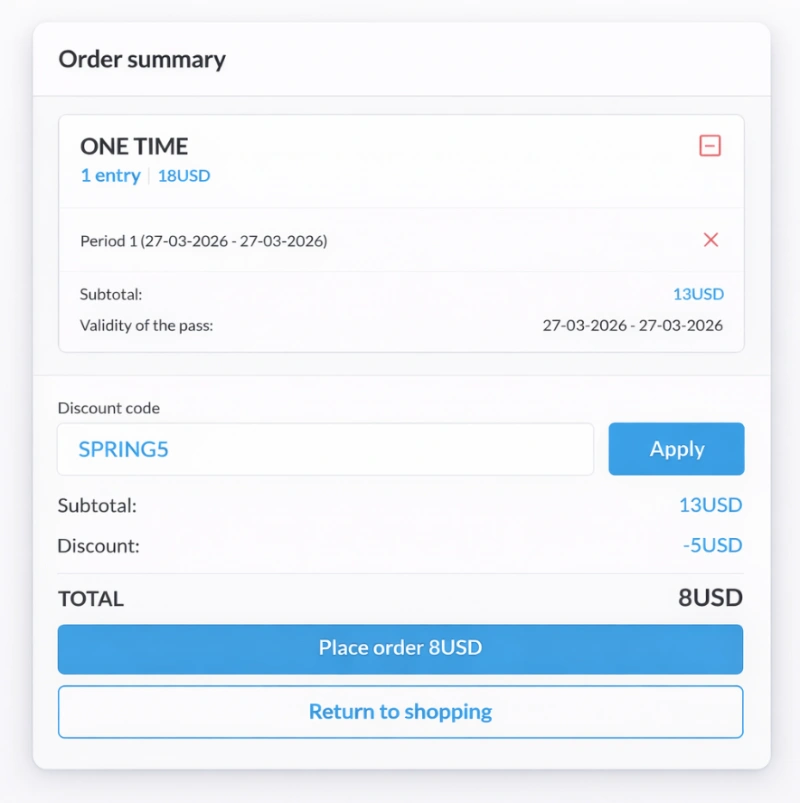Click the pass validity date range
800x803 pixels.
coord(632,325)
